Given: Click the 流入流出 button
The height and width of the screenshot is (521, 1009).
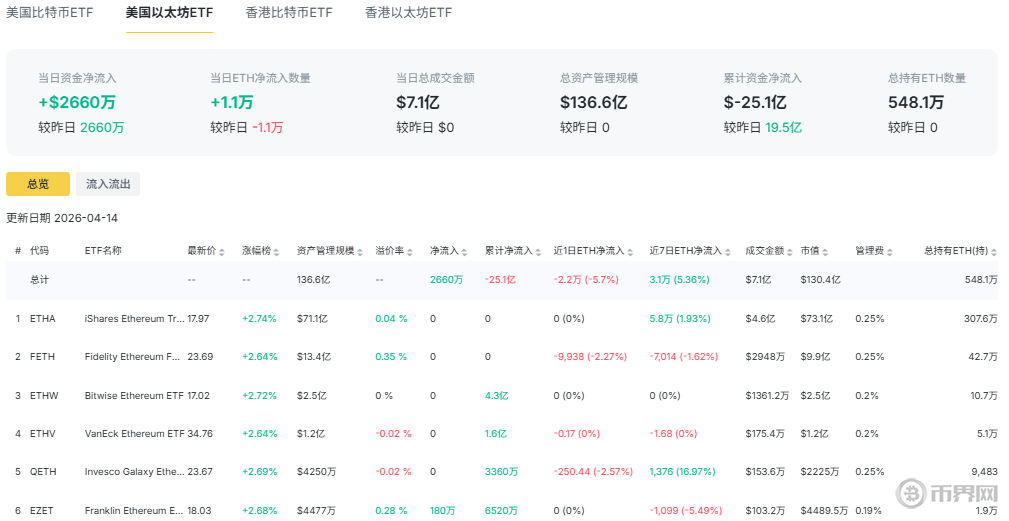Looking at the screenshot, I should click(108, 184).
